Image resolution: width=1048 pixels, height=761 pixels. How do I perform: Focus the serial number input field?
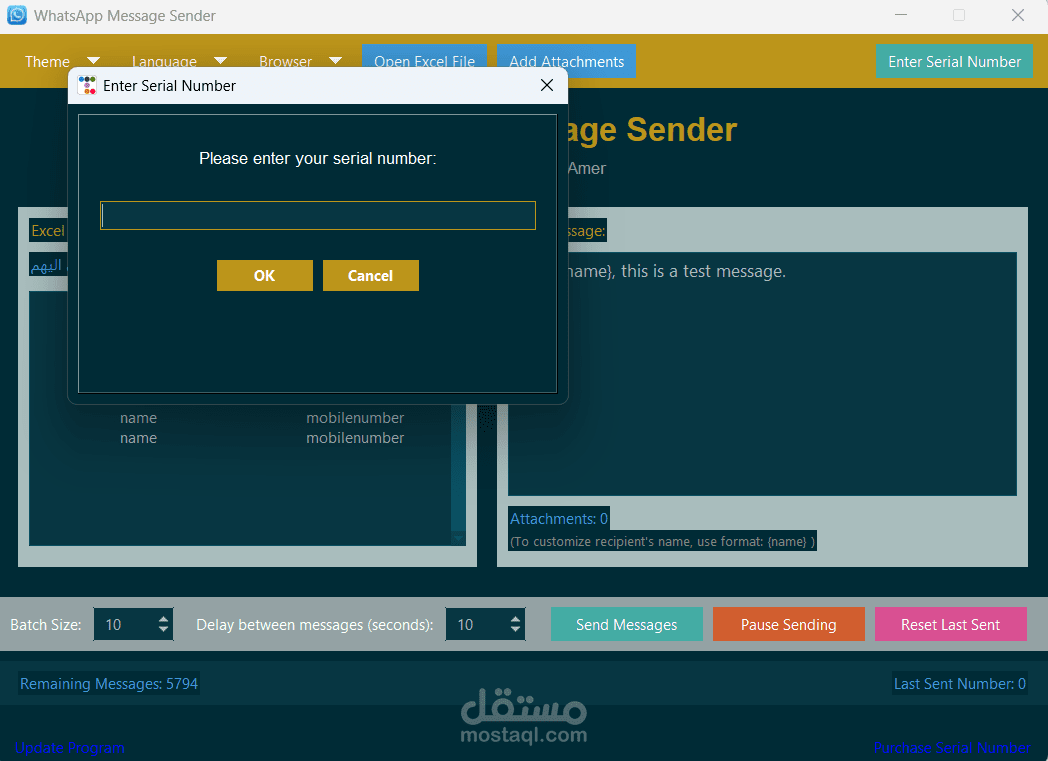point(318,216)
